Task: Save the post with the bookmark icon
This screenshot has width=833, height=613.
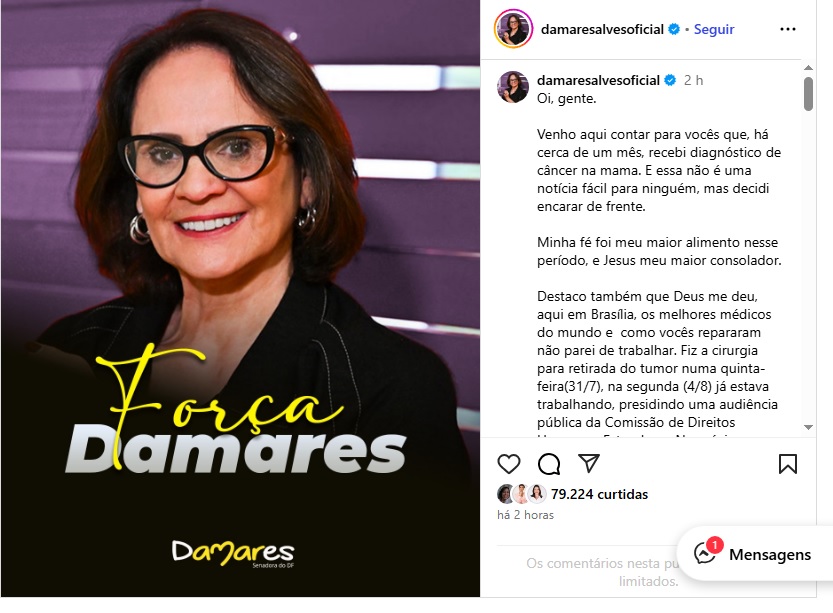Action: click(x=787, y=464)
